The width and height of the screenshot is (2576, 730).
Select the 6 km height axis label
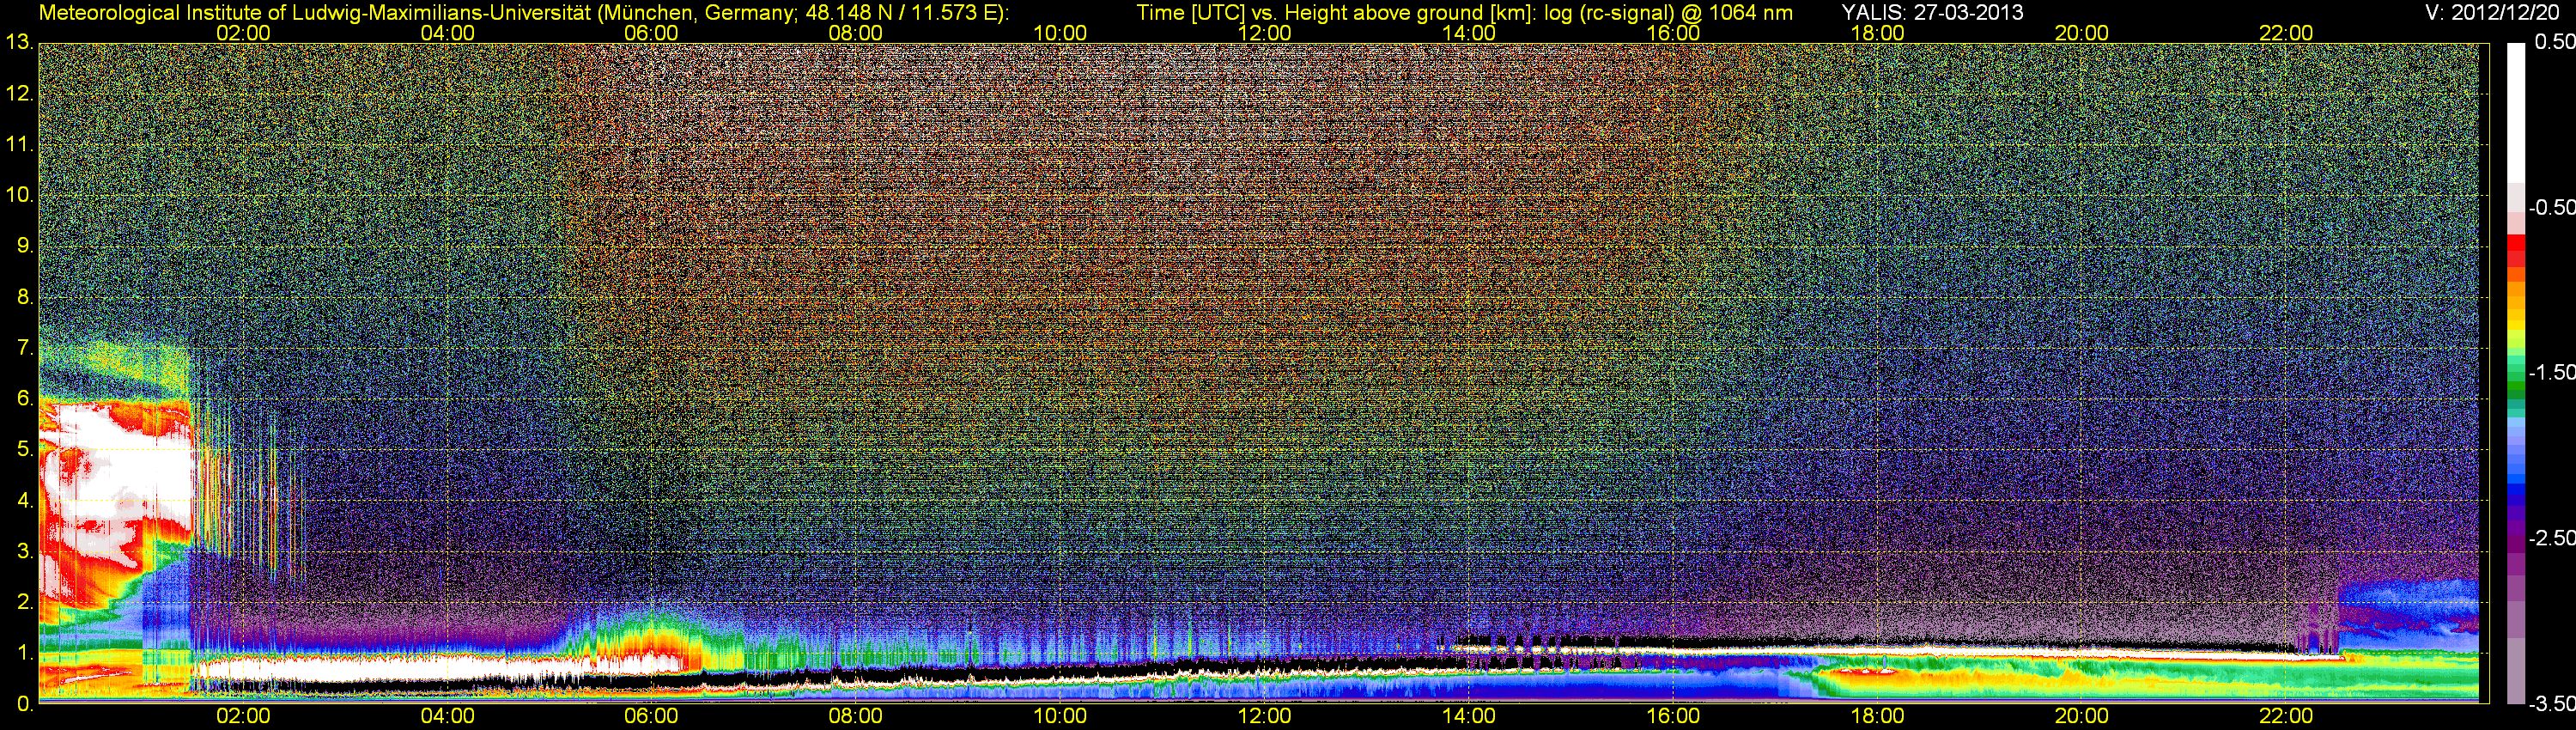pyautogui.click(x=24, y=398)
